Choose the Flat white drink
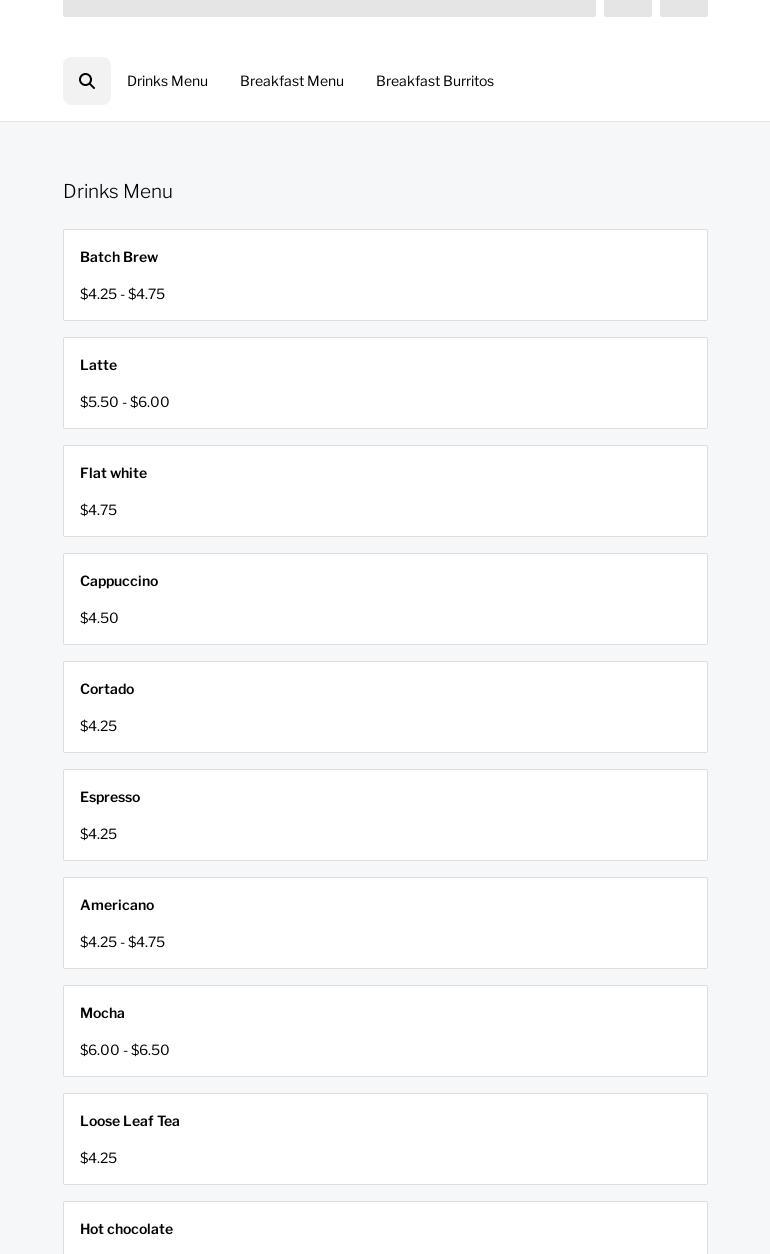 tap(385, 491)
